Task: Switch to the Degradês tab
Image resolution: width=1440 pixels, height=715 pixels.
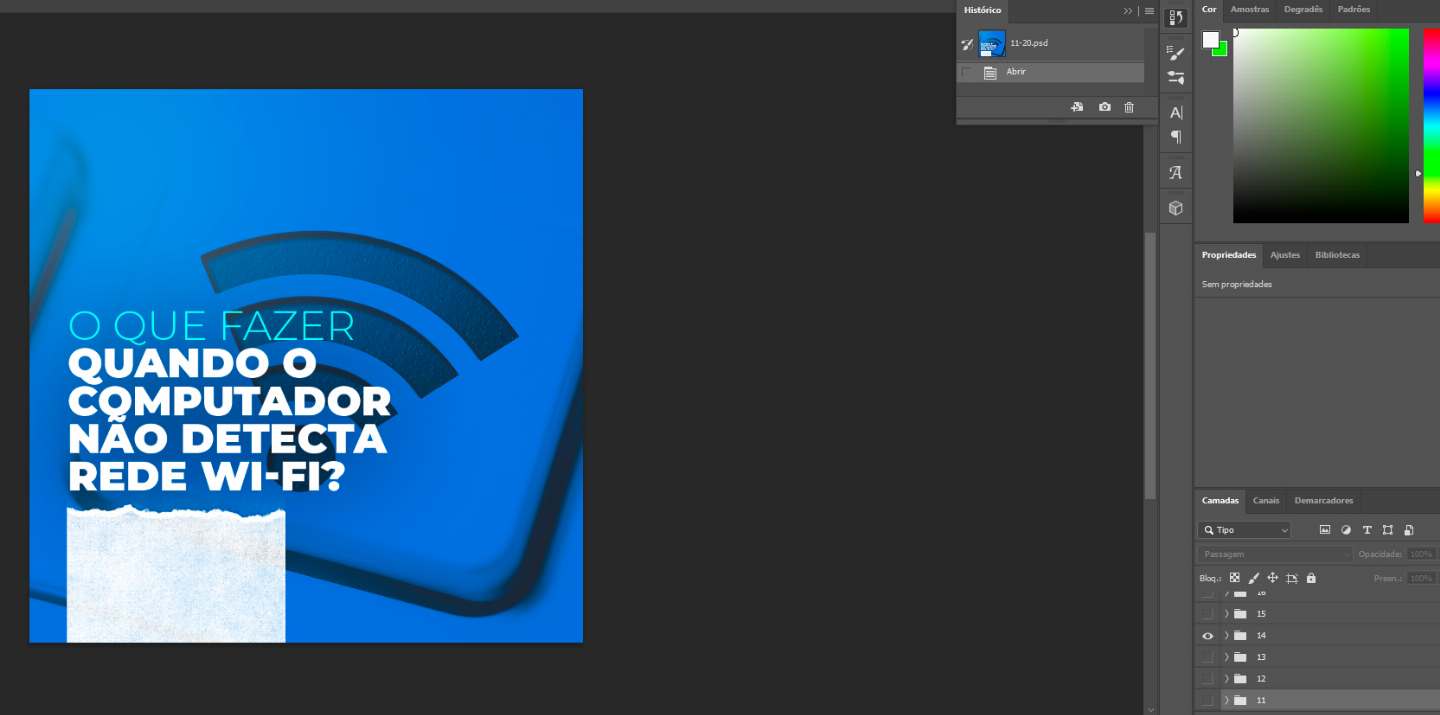Action: tap(1303, 10)
